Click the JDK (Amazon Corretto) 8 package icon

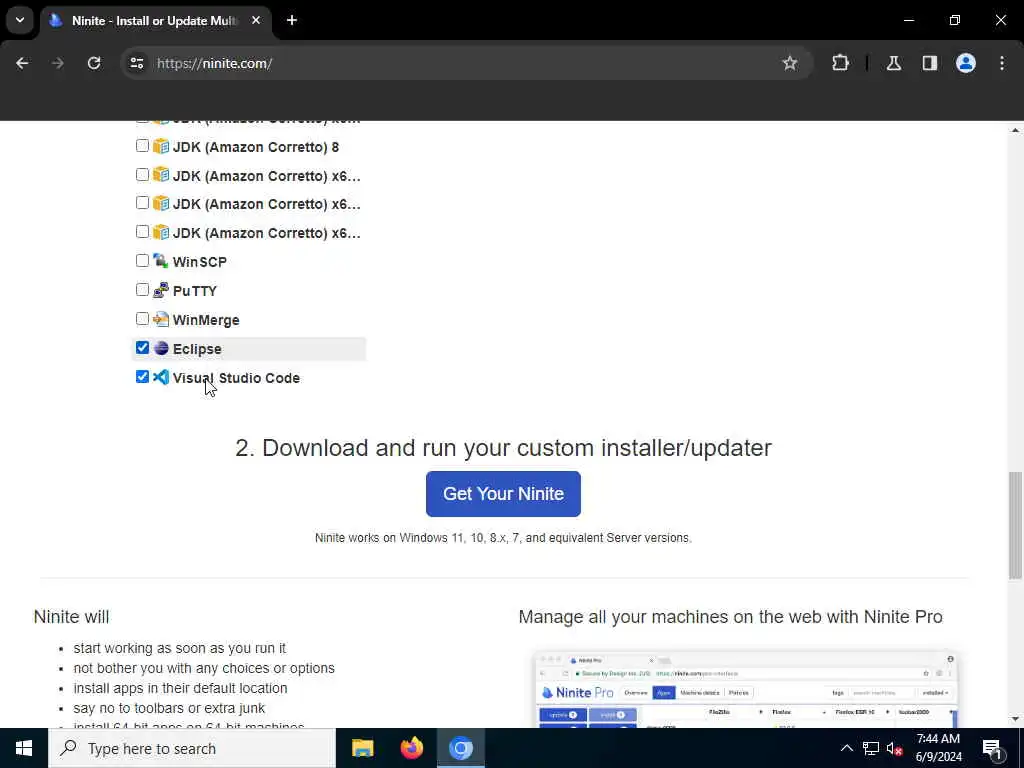(x=161, y=146)
